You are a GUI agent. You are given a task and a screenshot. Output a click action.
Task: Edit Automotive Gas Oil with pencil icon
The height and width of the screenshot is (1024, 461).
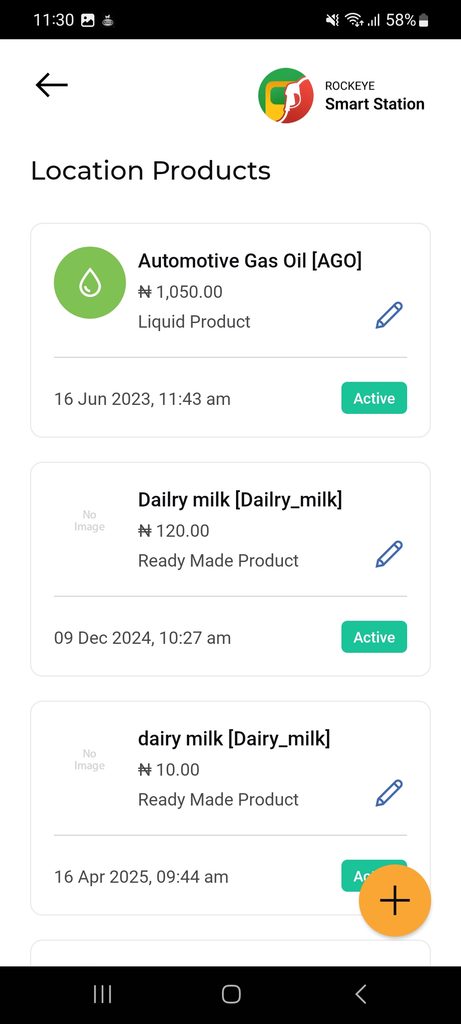[389, 315]
